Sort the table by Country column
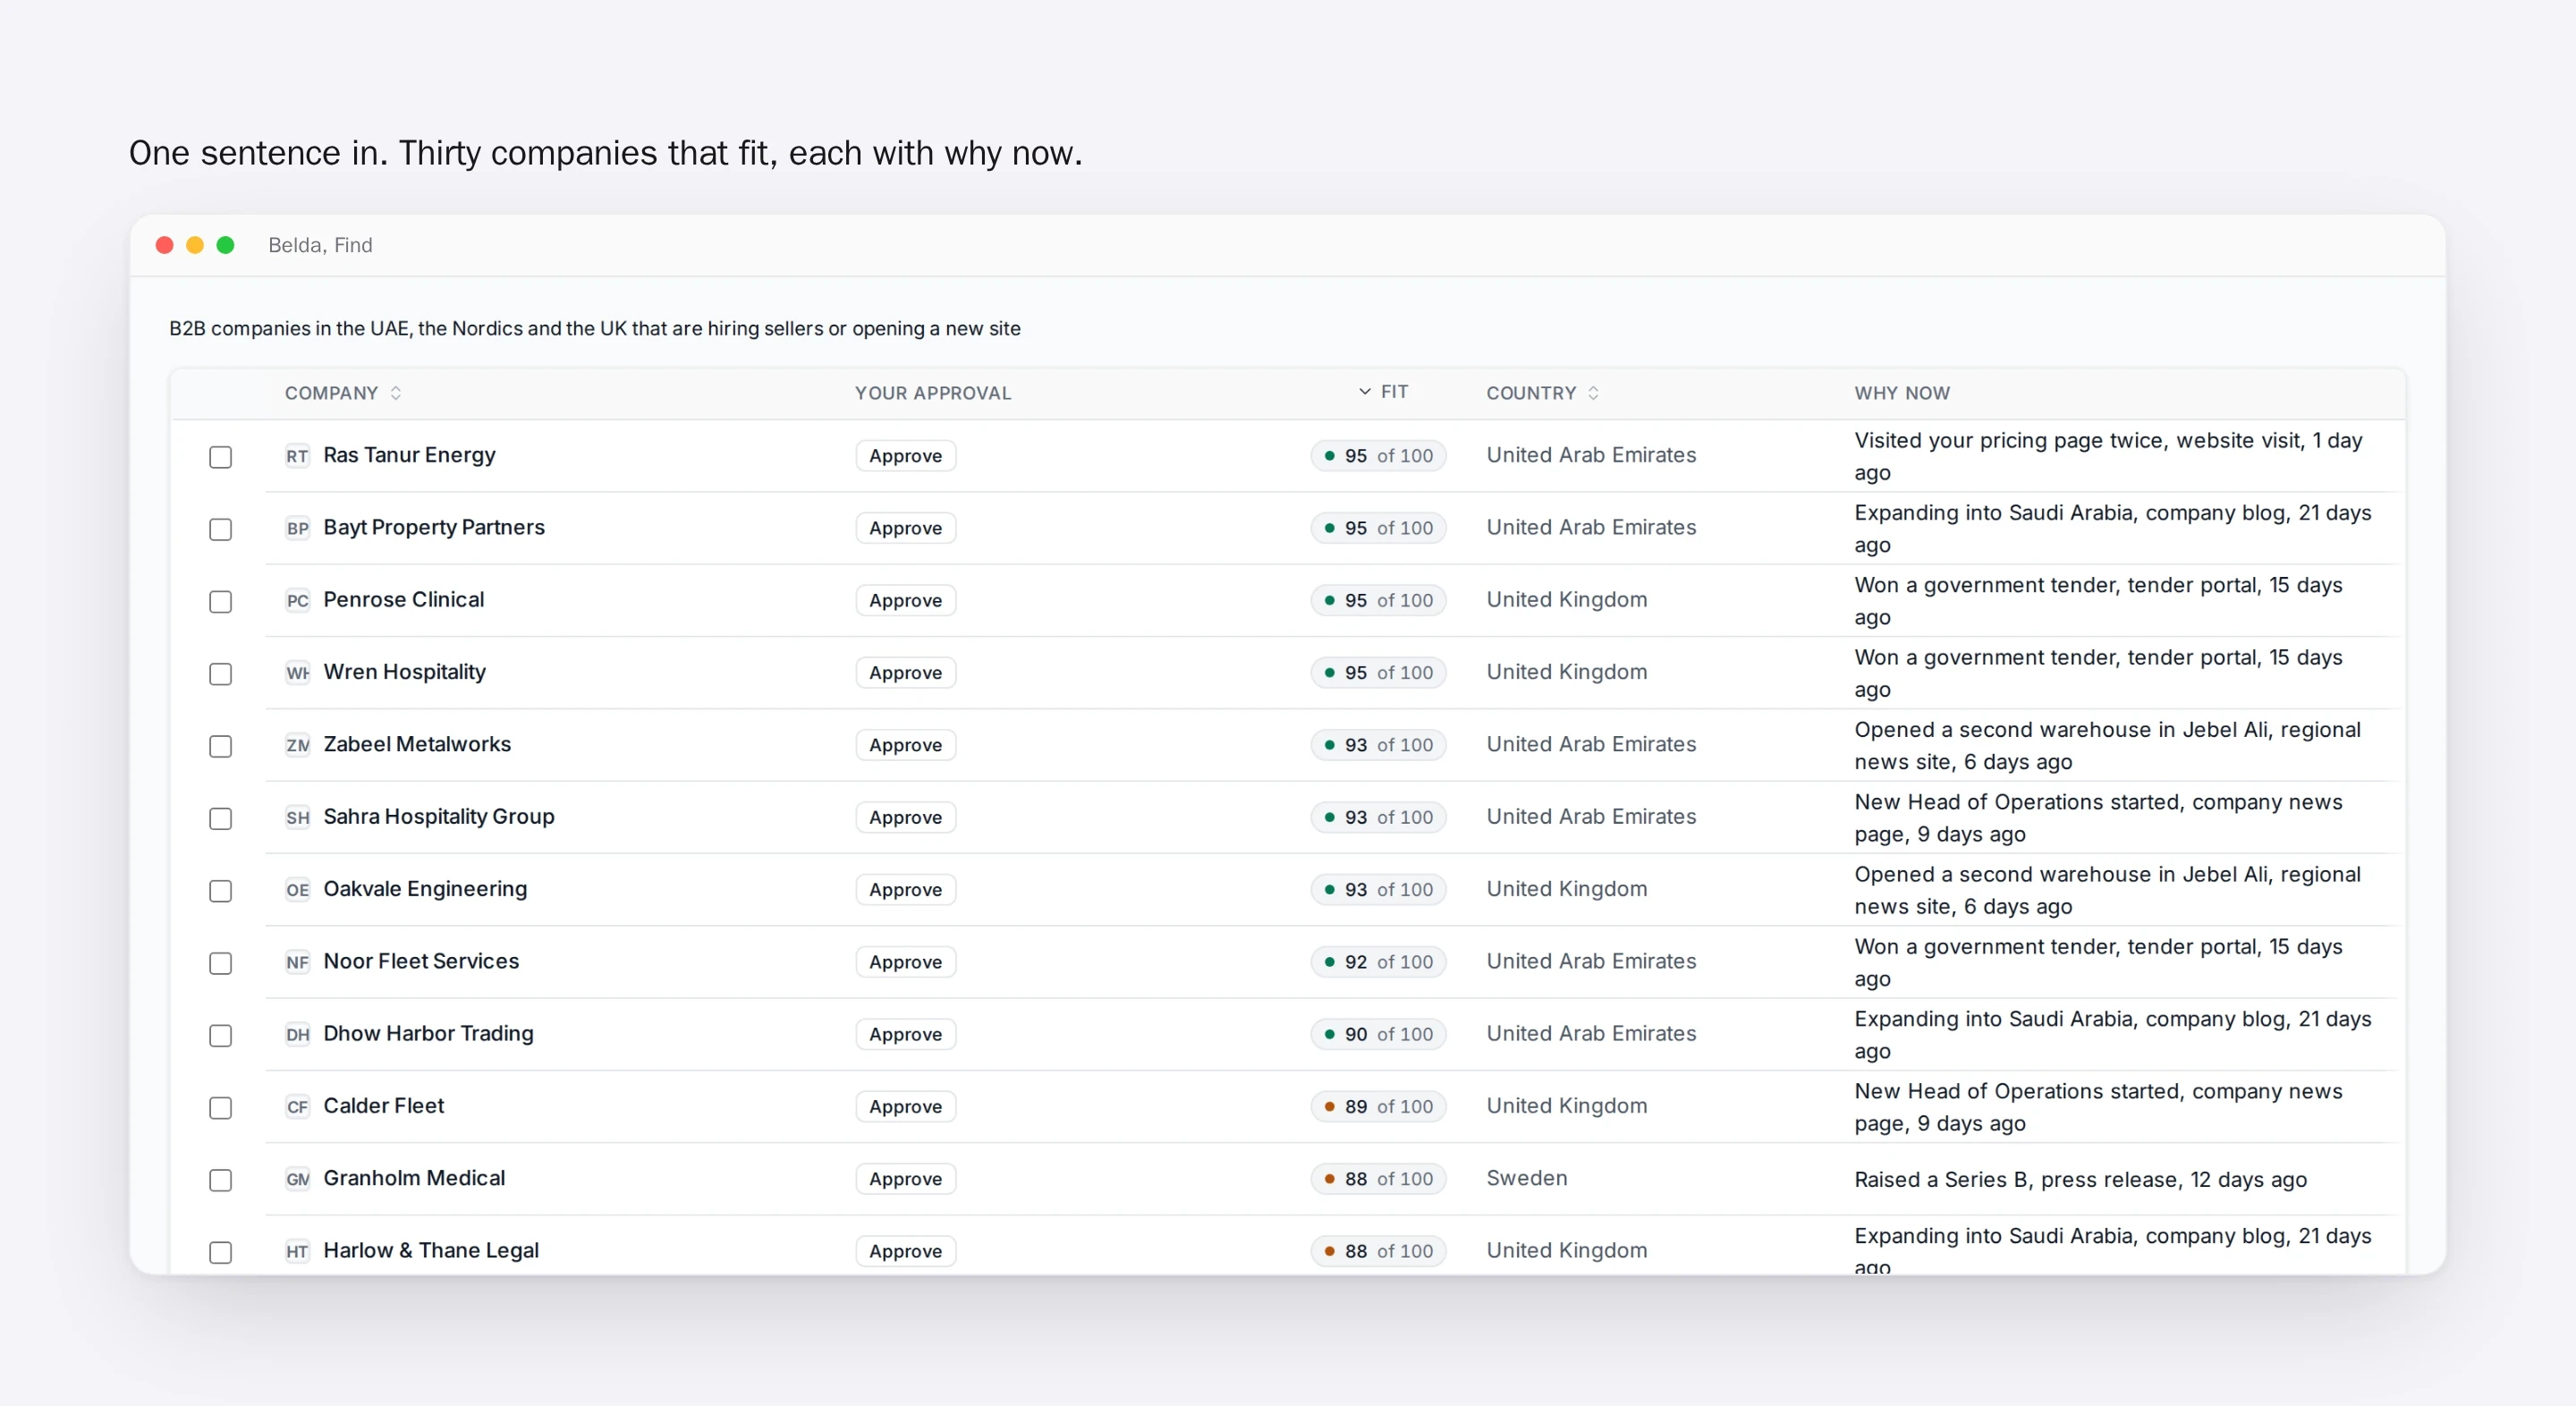Image resolution: width=2576 pixels, height=1406 pixels. [1542, 393]
